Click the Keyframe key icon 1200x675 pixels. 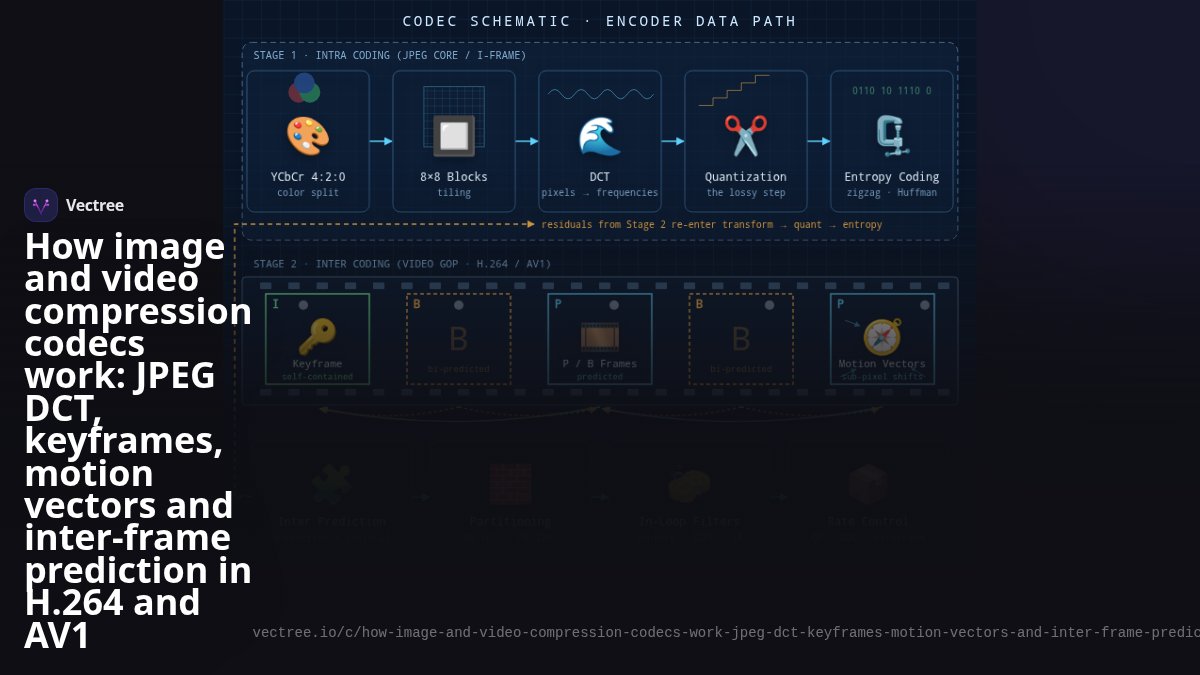tap(317, 337)
